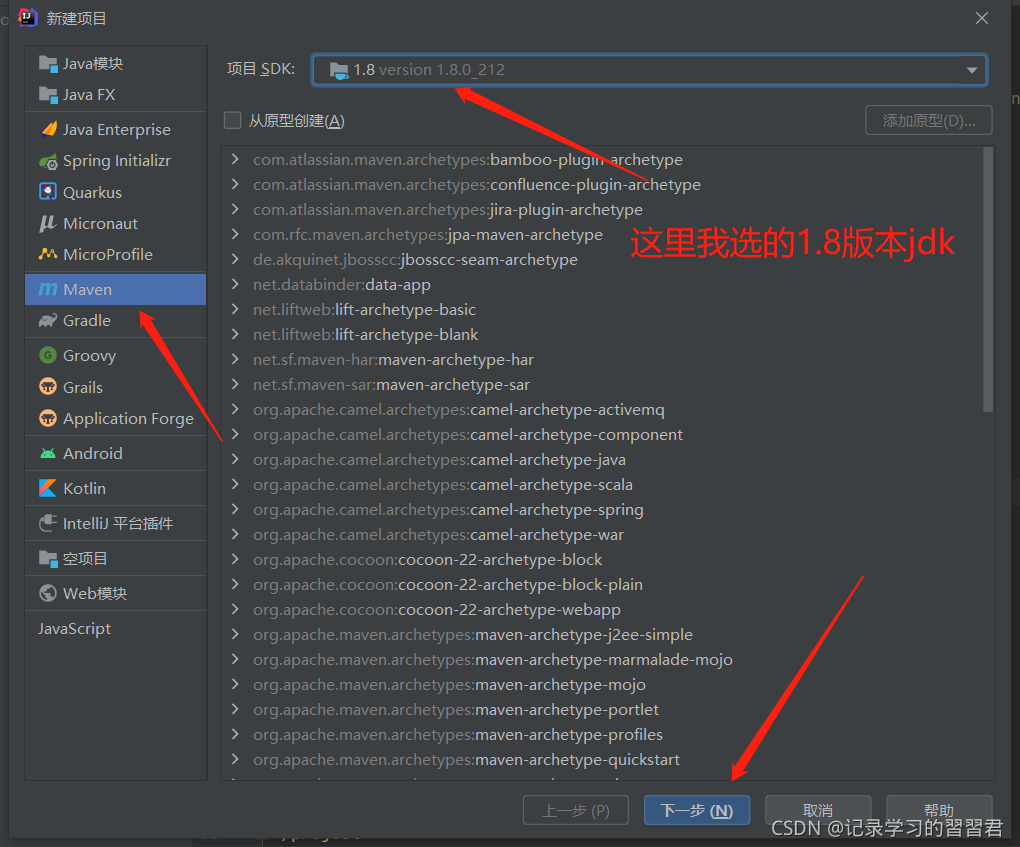Click the archetype list vertical scrollbar
The height and width of the screenshot is (847, 1020).
988,280
